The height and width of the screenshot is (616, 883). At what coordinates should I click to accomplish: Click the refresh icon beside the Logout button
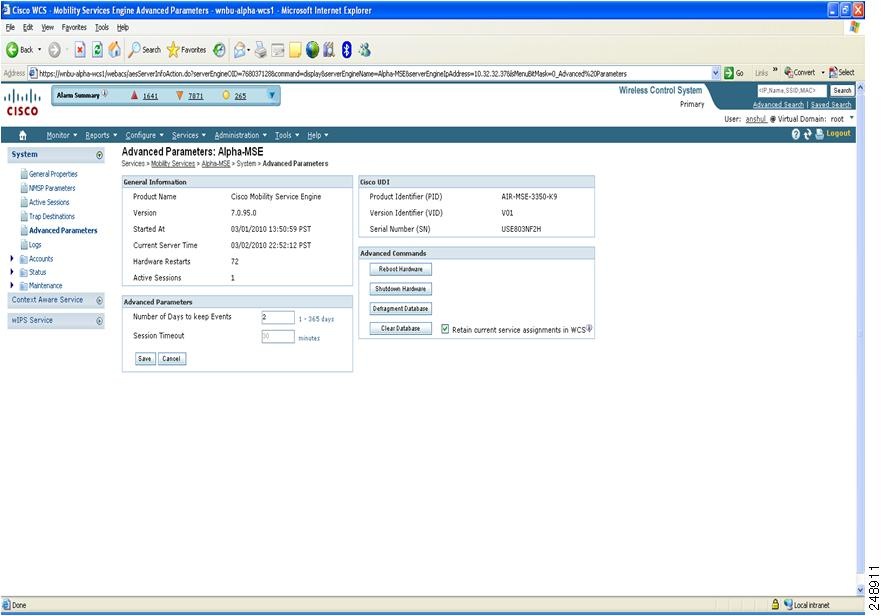click(x=808, y=133)
